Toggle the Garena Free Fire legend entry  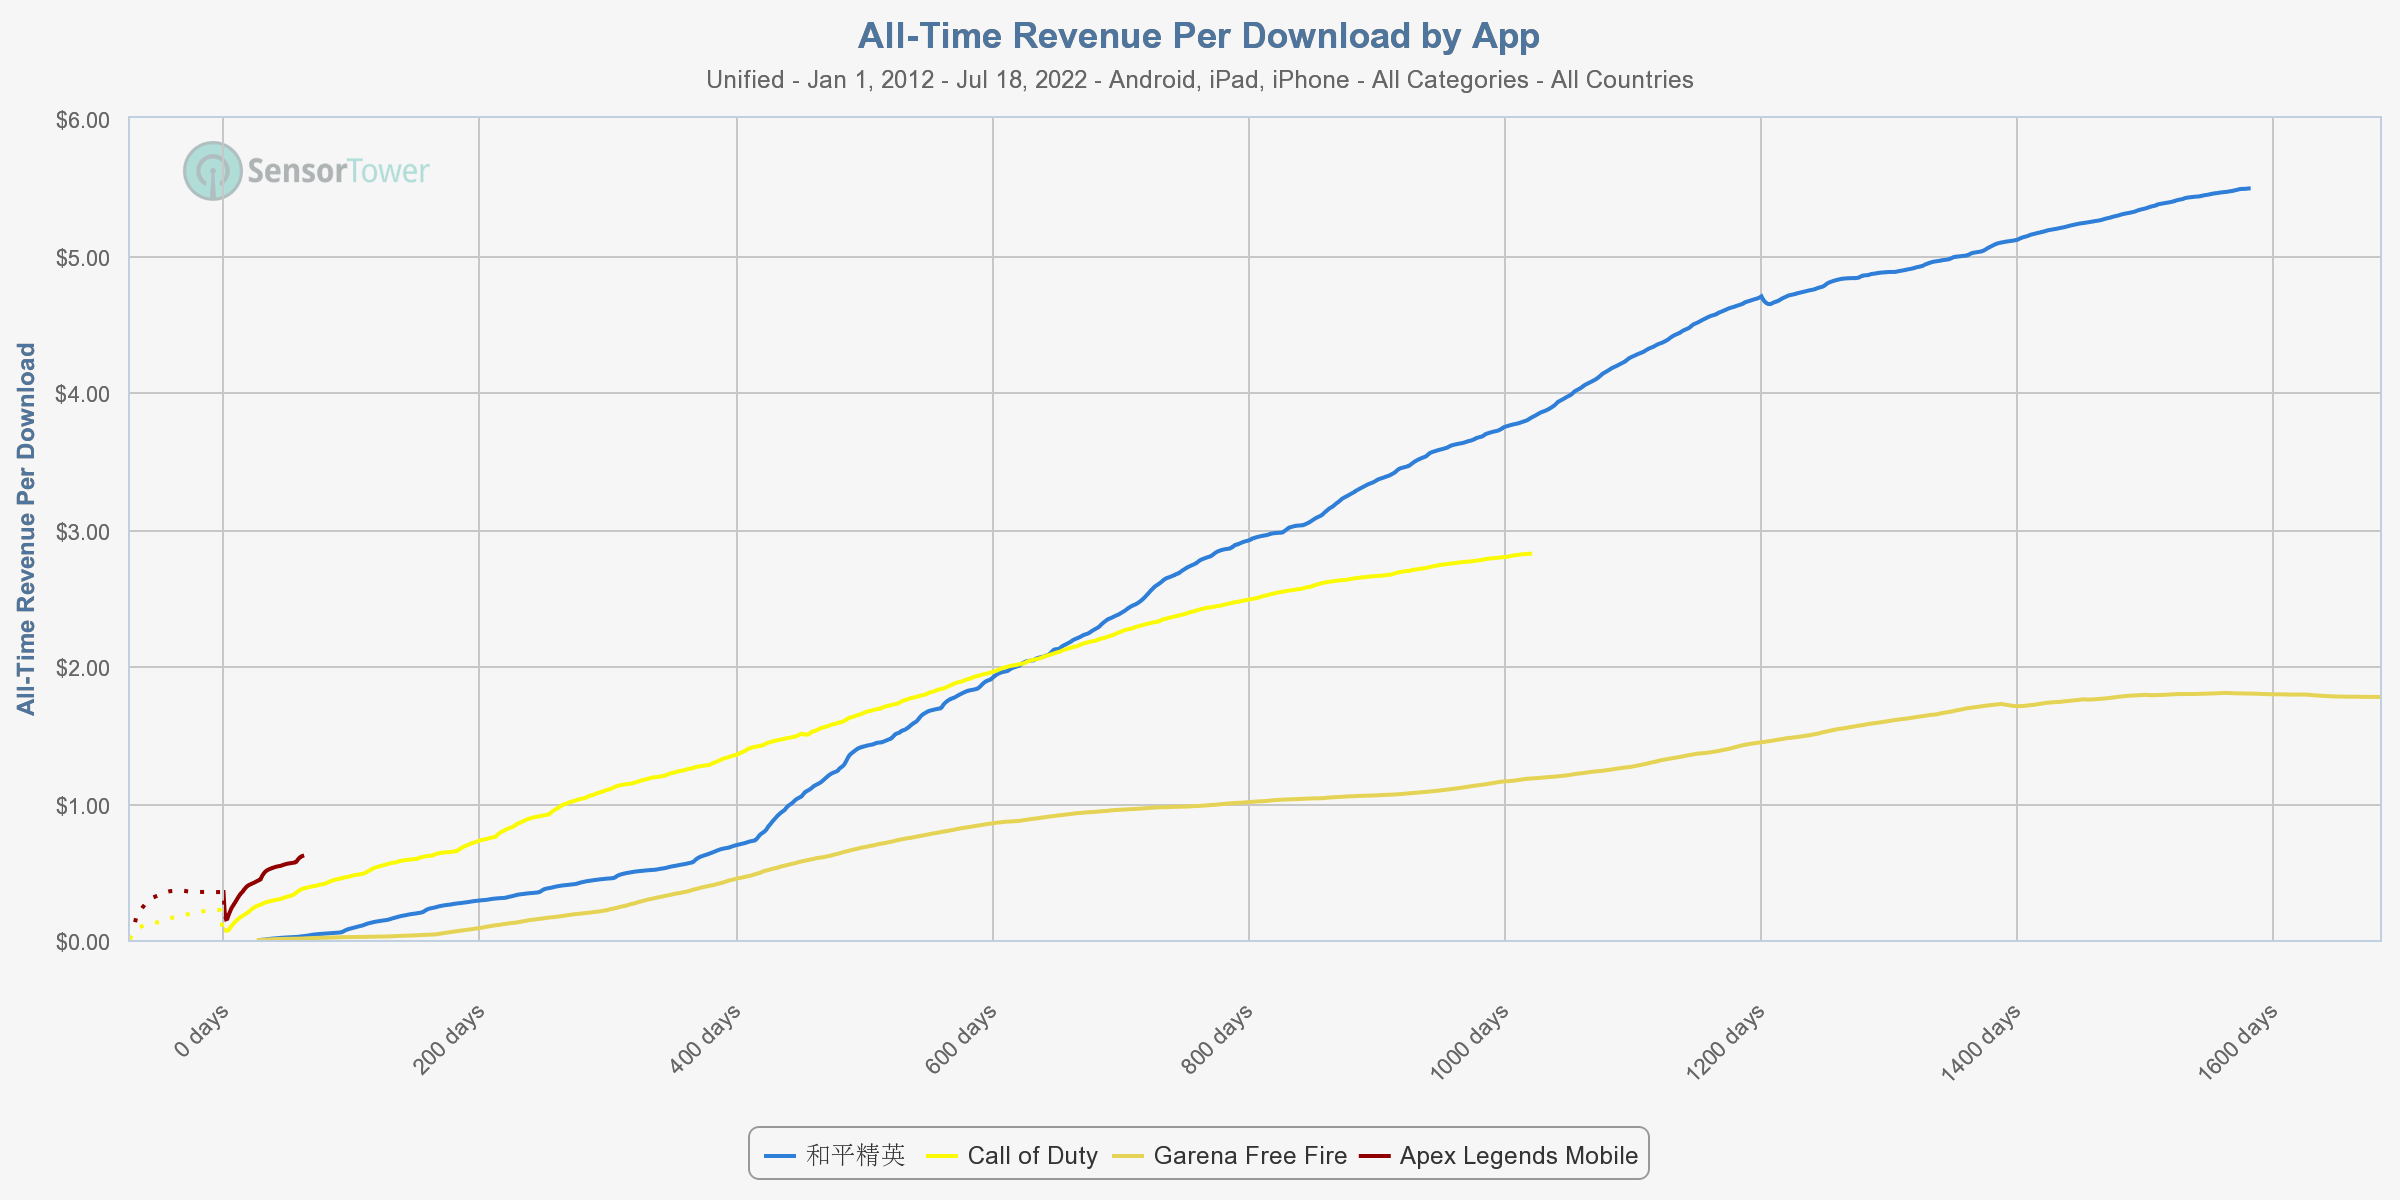[1230, 1156]
